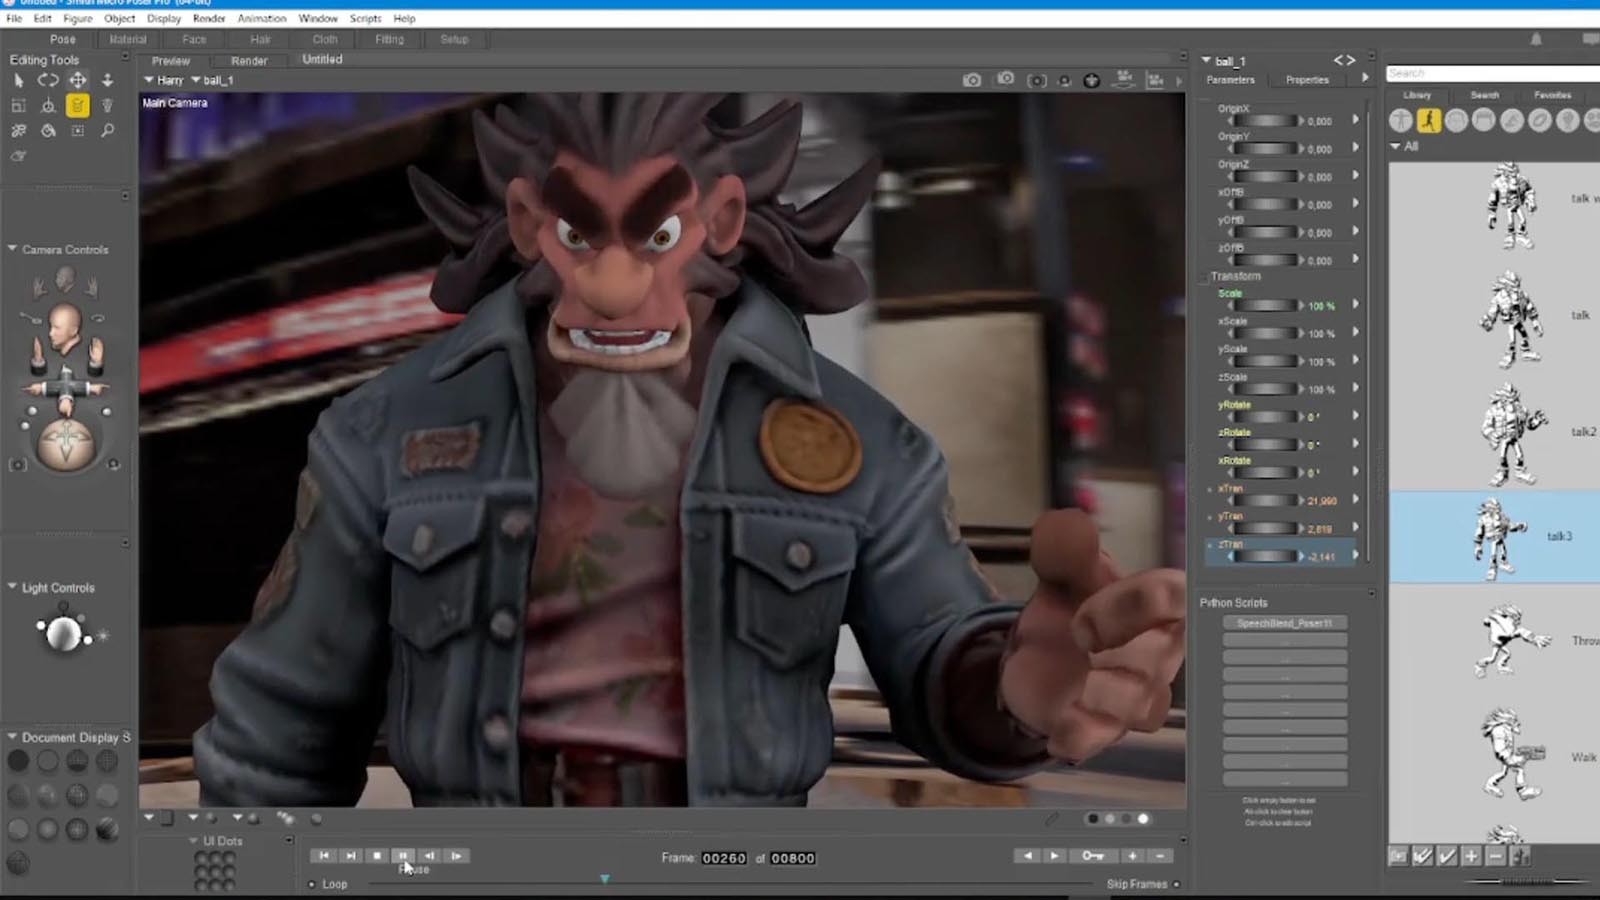Add a keyframe with the plus button
Image resolution: width=1600 pixels, height=900 pixels.
point(1132,856)
